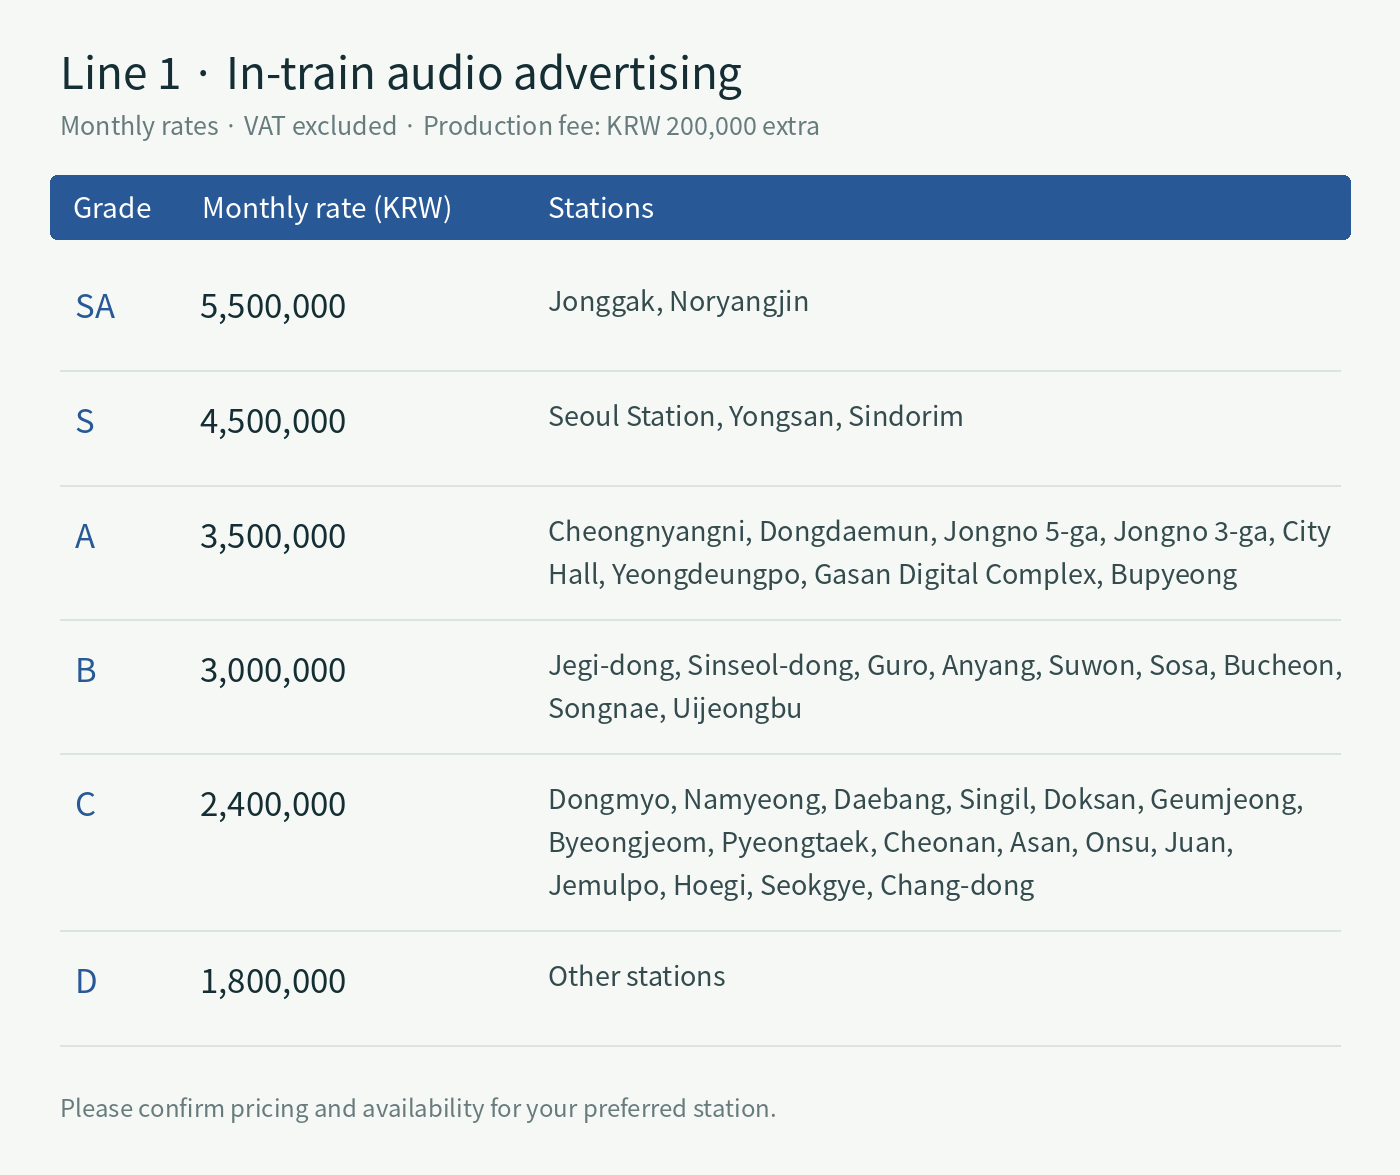Click the "Stations" column header
Screen dimensions: 1400x1175
(x=601, y=208)
